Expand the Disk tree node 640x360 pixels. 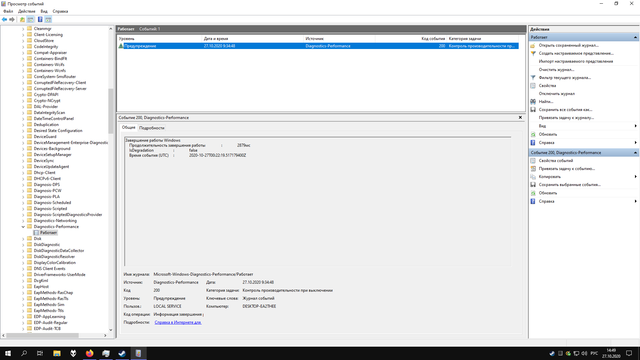pyautogui.click(x=23, y=239)
